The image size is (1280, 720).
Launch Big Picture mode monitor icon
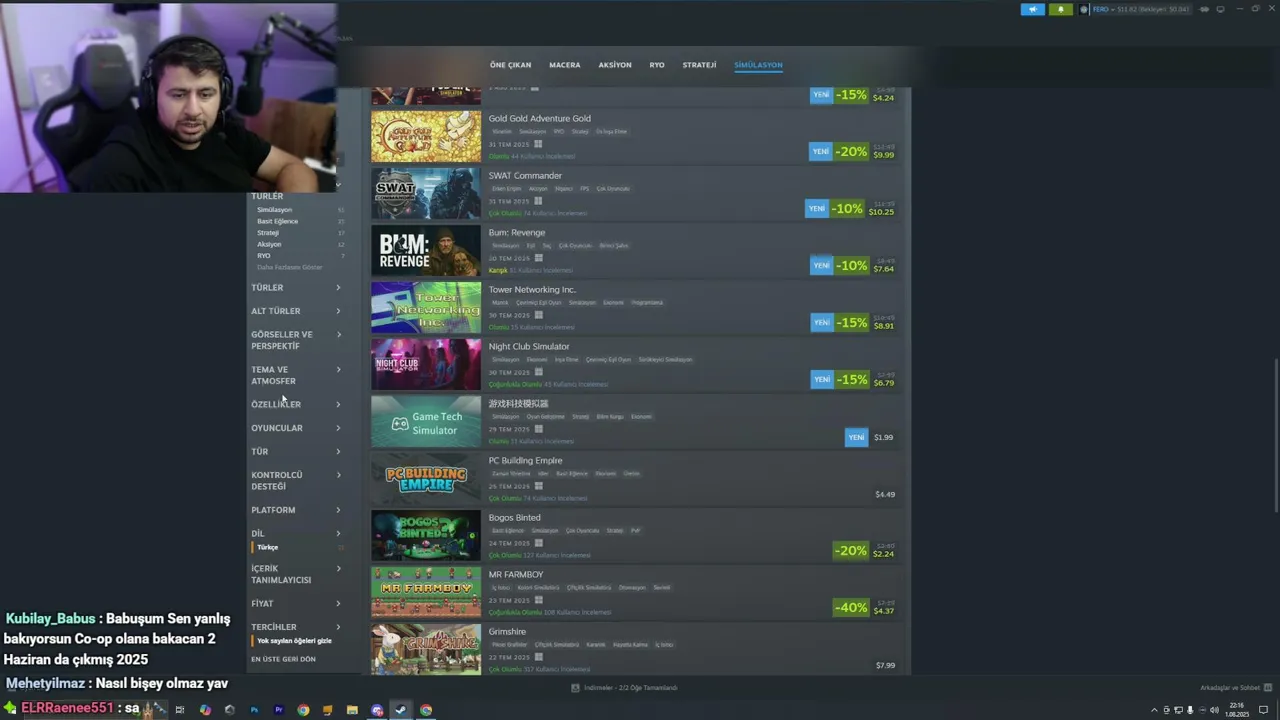coord(1220,9)
